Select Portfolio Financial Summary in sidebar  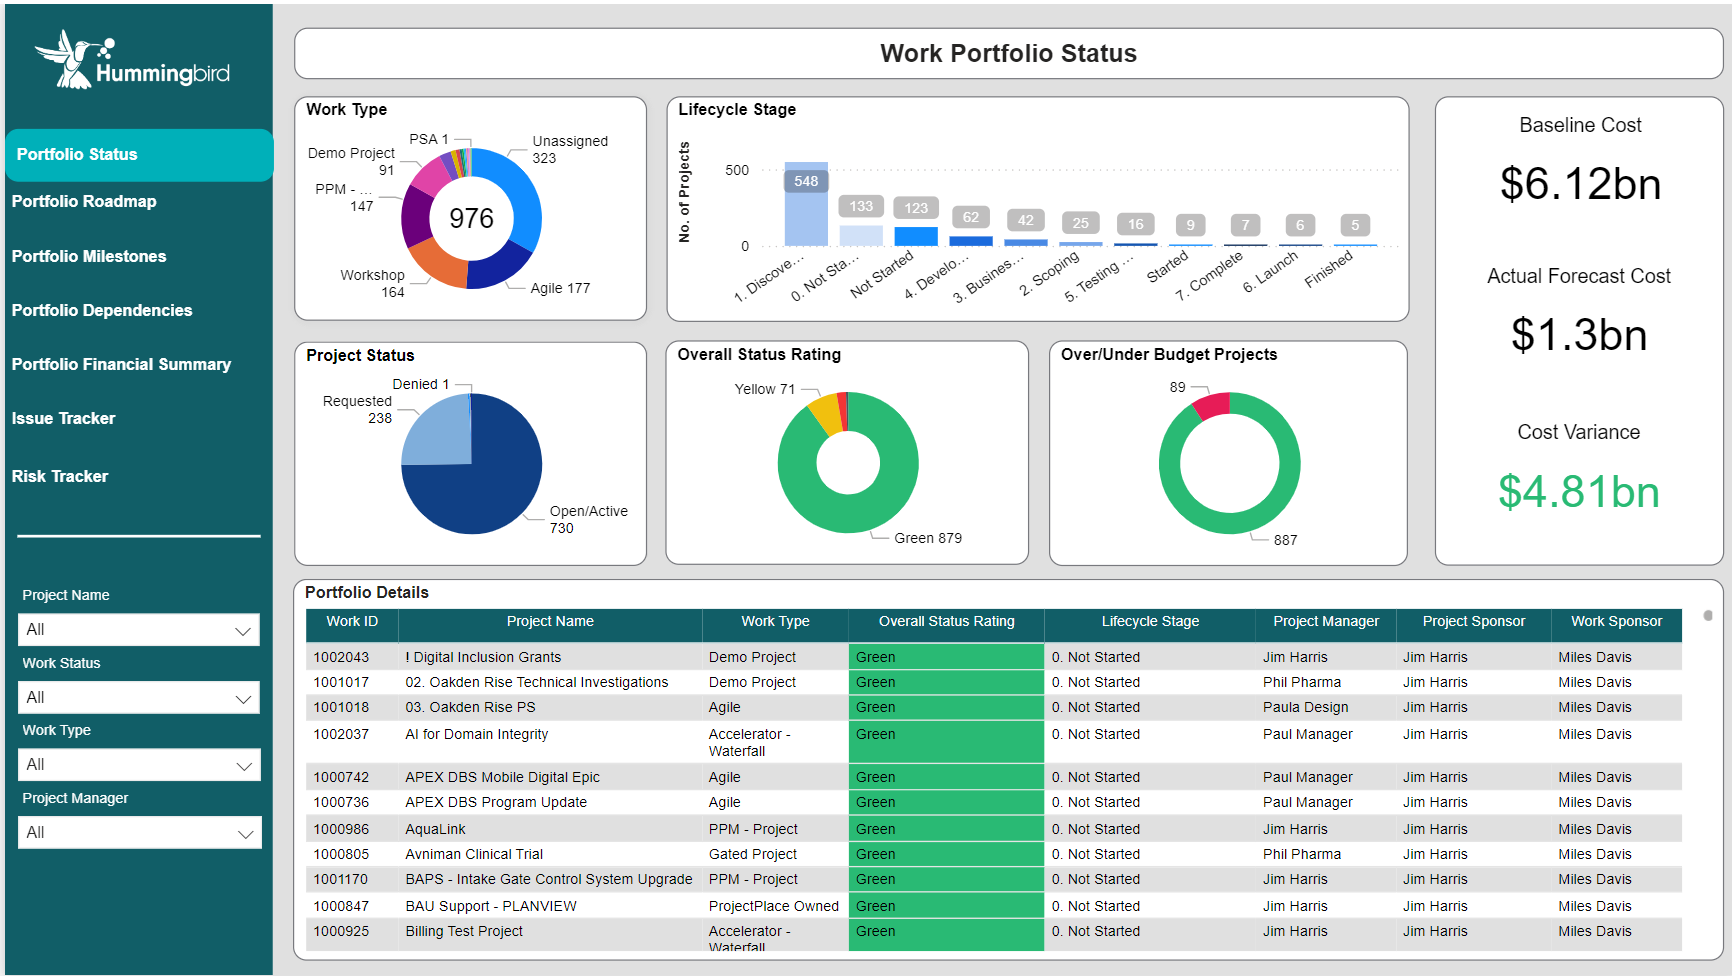121,364
